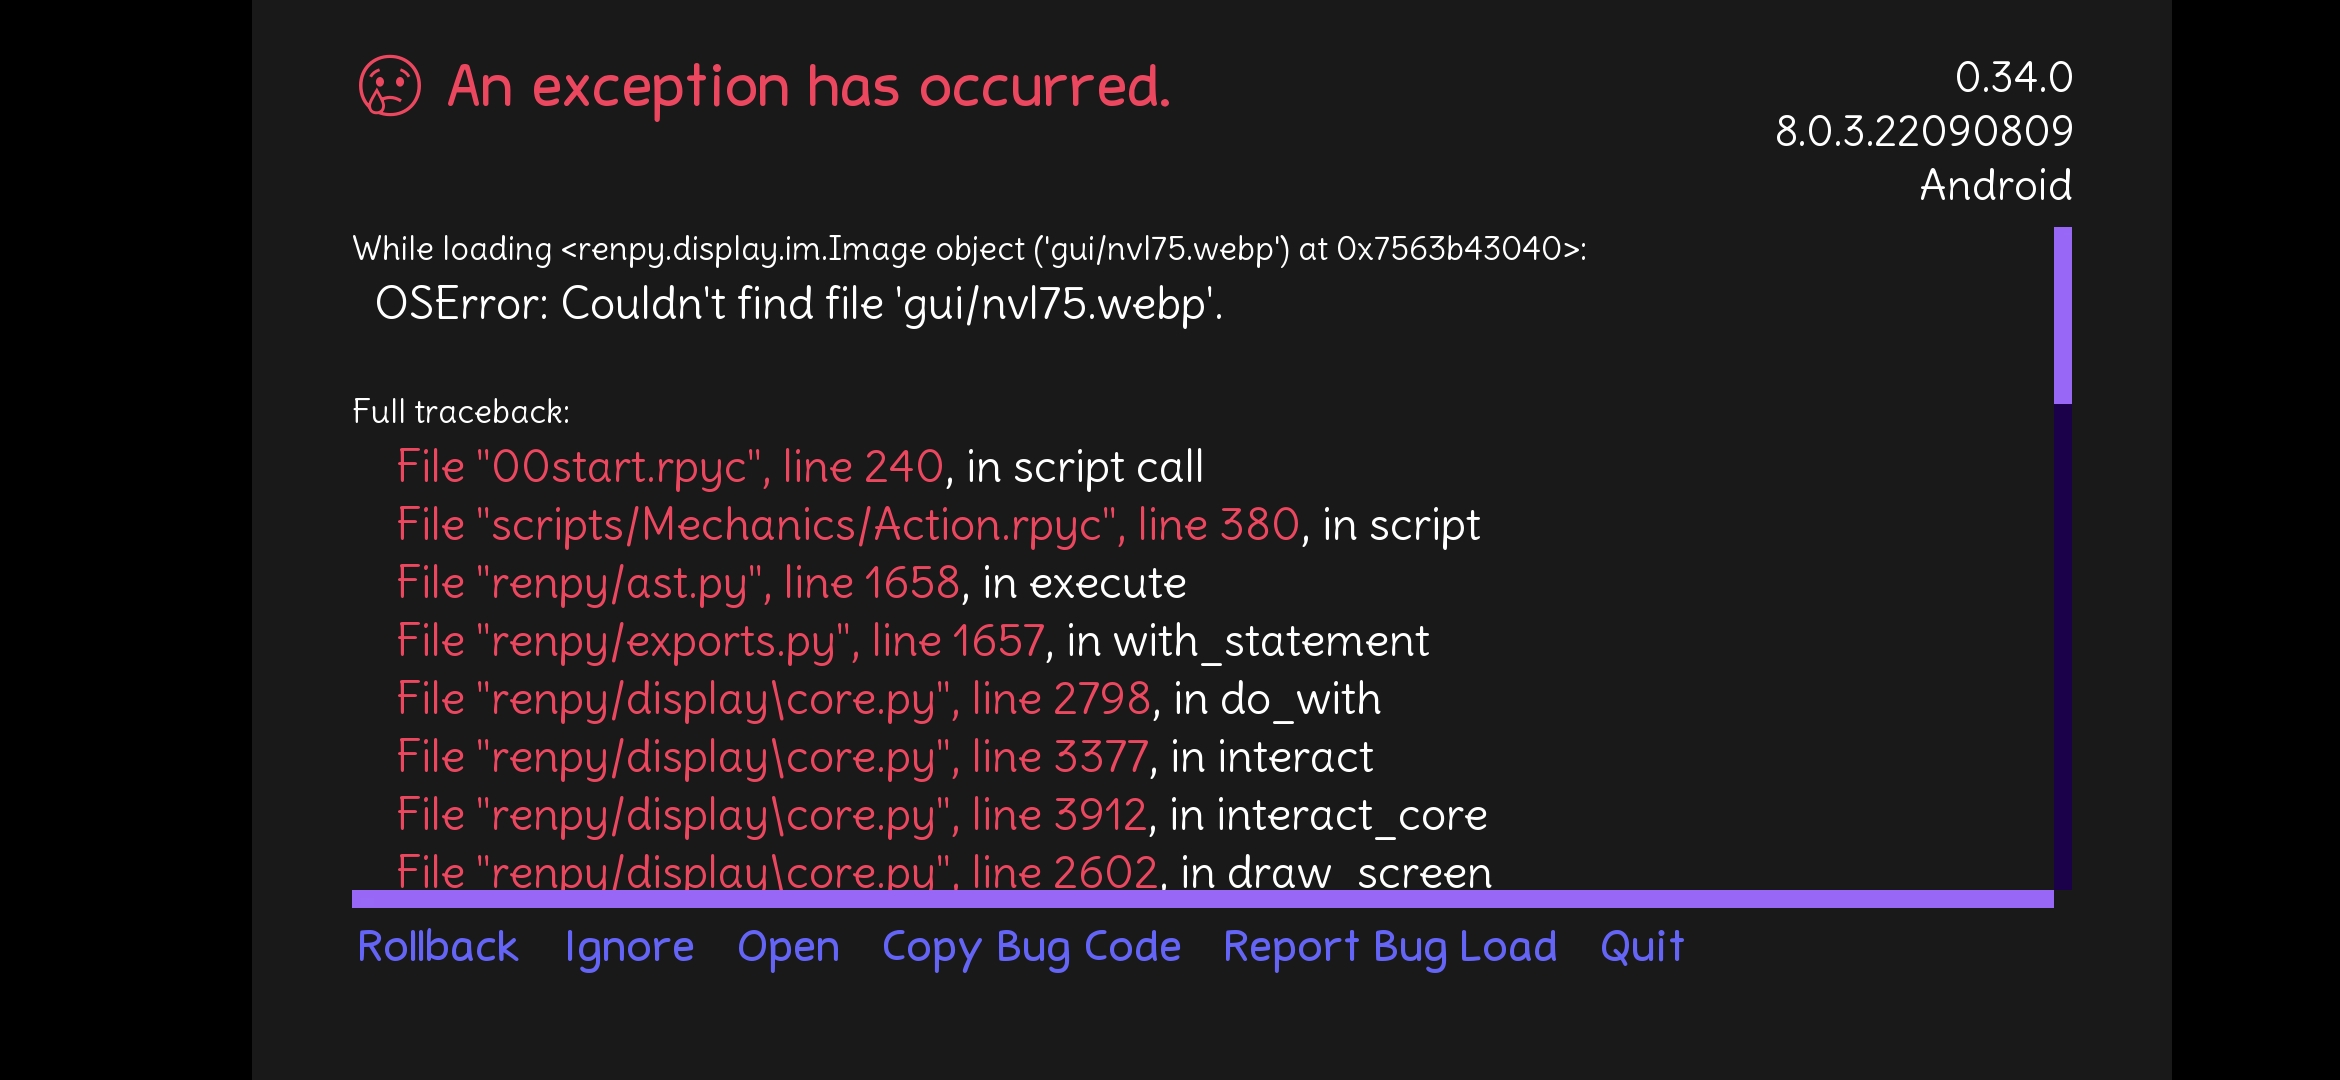Click the 8.0.3.22090809 version text

click(x=1923, y=131)
